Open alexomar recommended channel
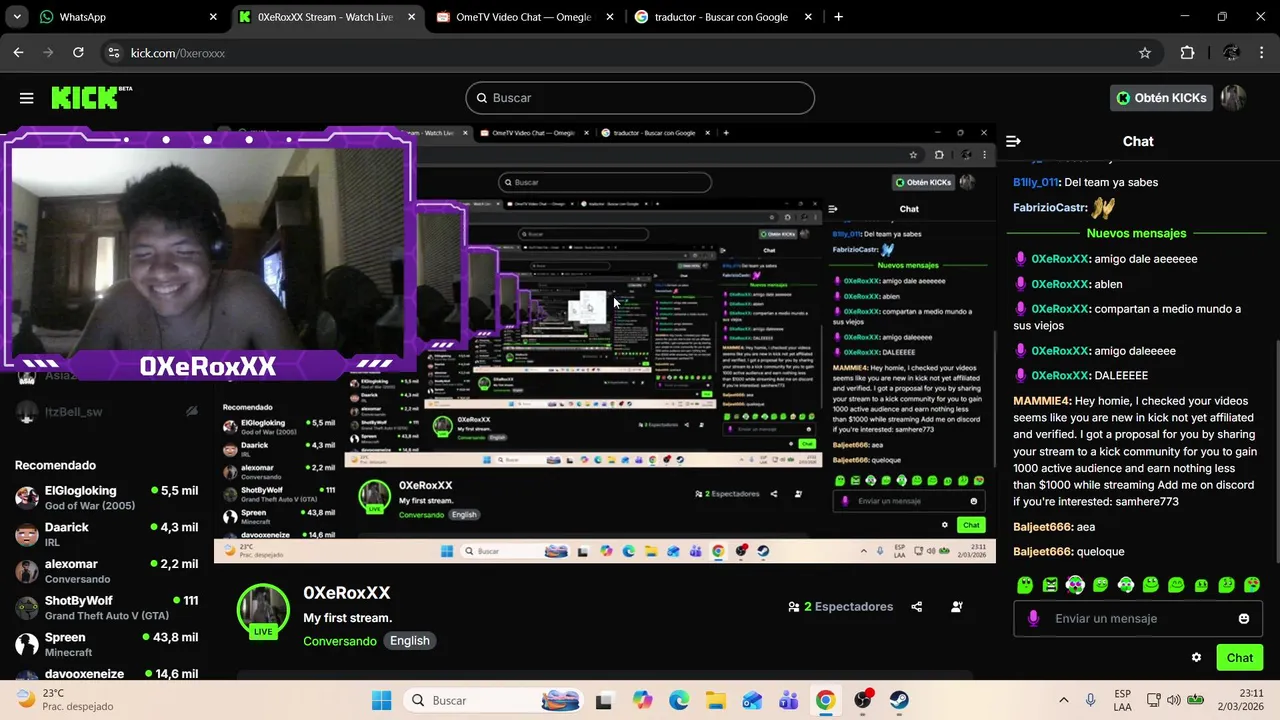 click(x=106, y=571)
